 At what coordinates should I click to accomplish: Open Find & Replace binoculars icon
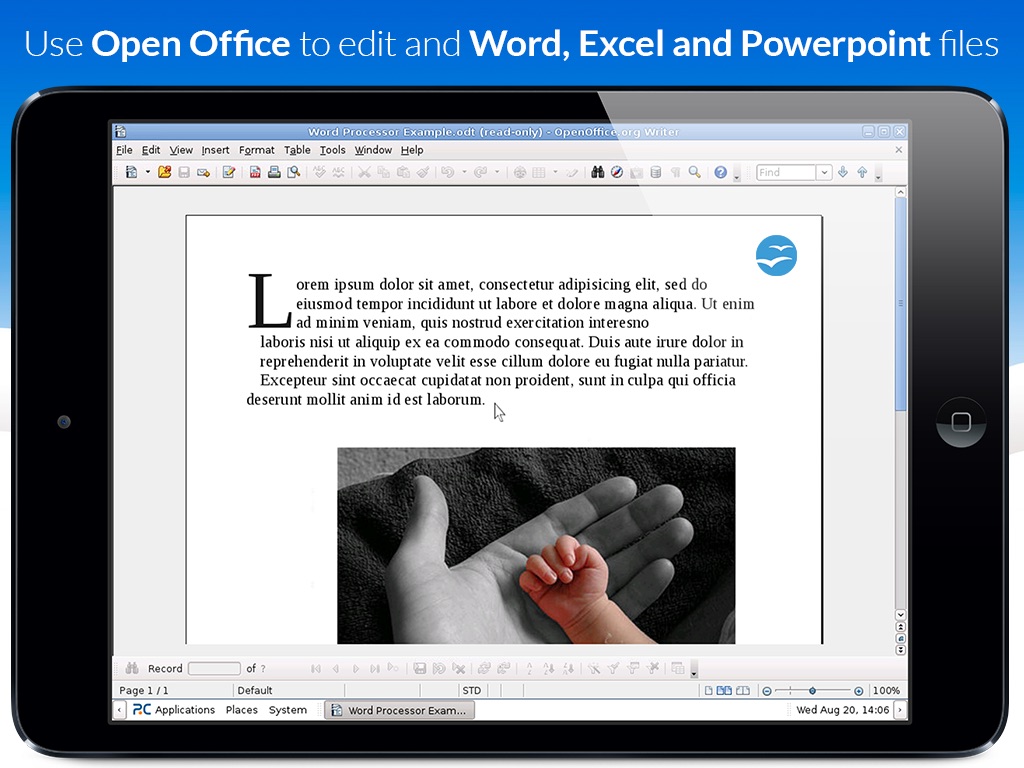pyautogui.click(x=597, y=172)
